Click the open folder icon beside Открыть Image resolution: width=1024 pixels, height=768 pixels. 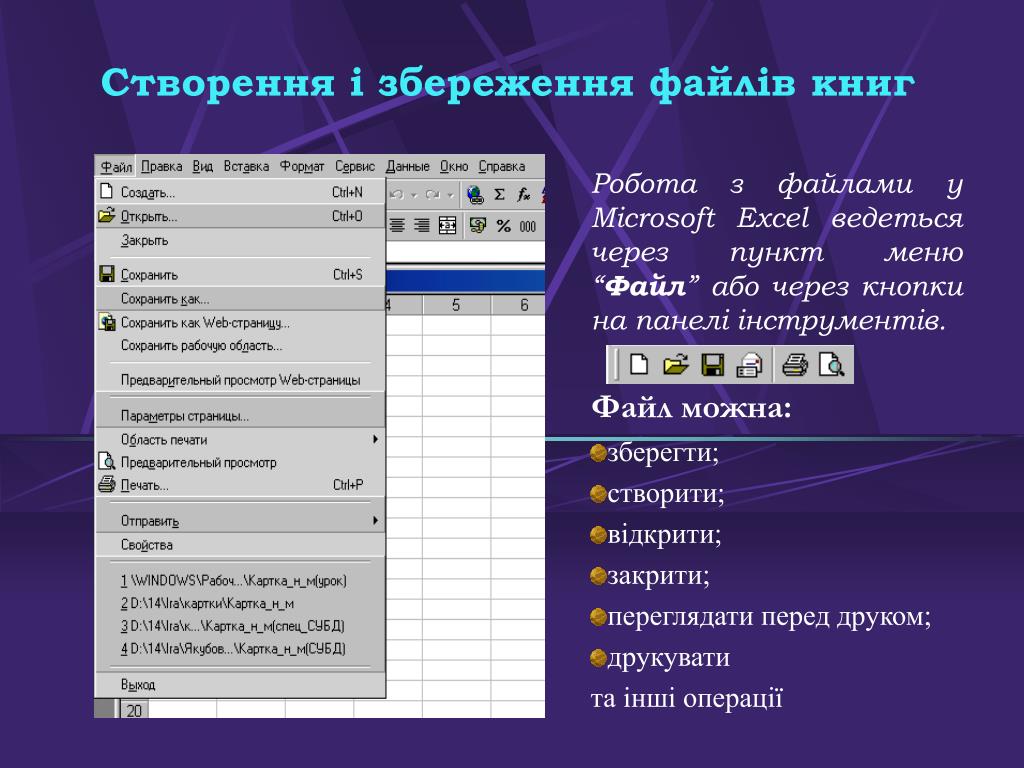coord(106,216)
